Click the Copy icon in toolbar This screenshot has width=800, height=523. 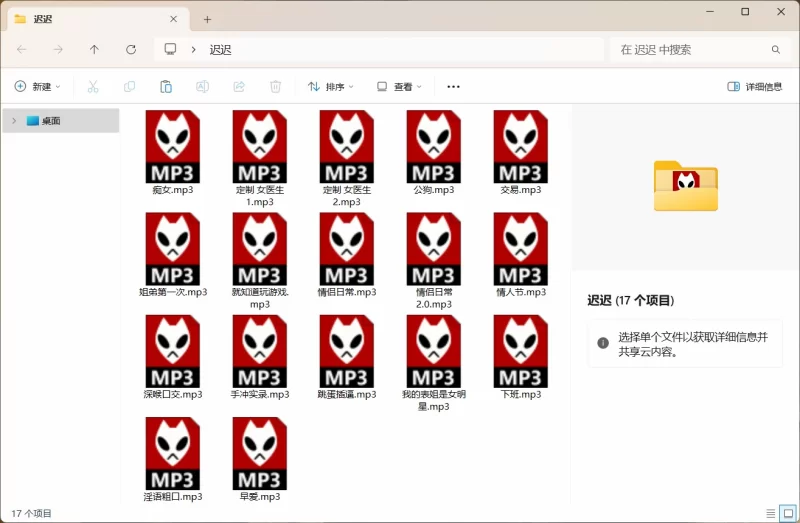tap(129, 87)
